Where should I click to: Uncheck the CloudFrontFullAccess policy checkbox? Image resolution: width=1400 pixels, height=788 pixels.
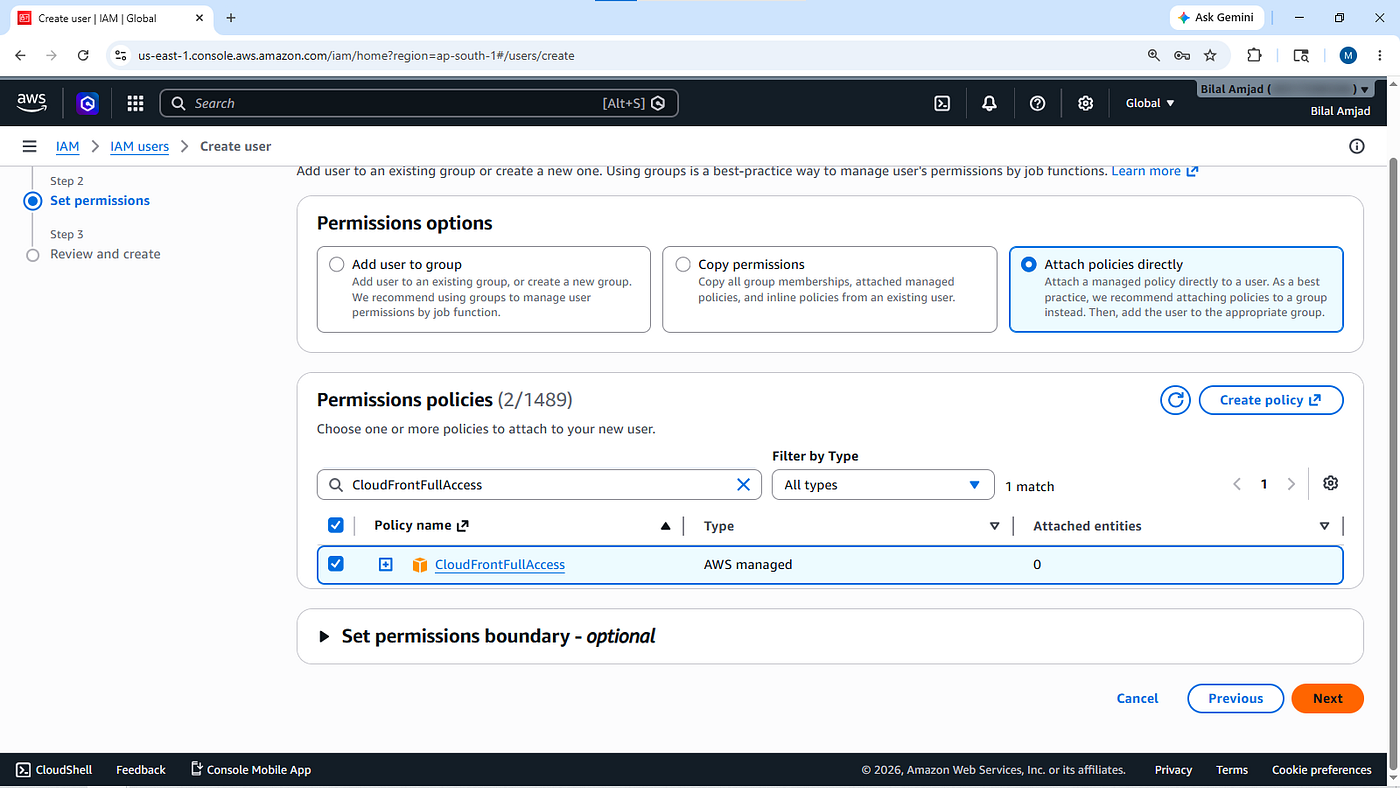tap(336, 564)
